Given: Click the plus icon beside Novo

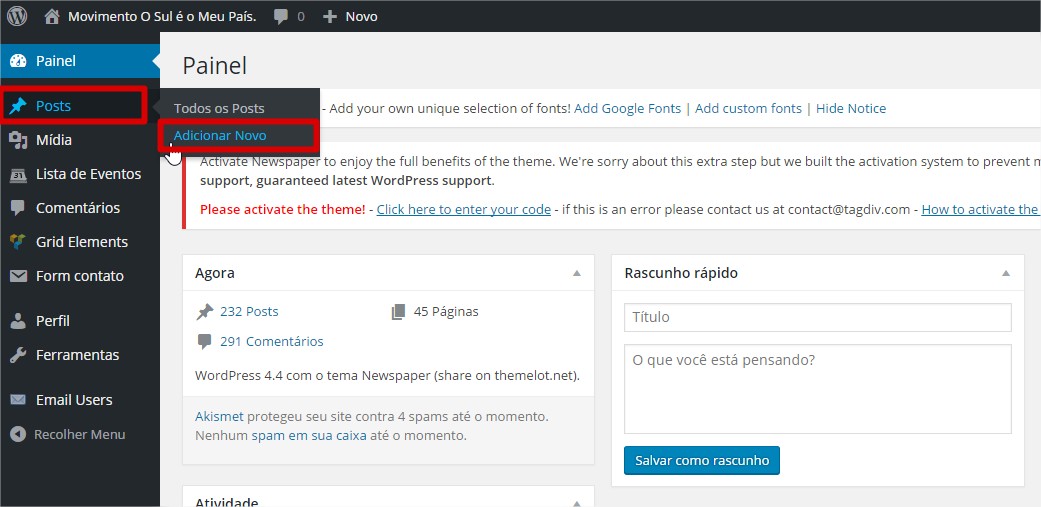Looking at the screenshot, I should 330,16.
